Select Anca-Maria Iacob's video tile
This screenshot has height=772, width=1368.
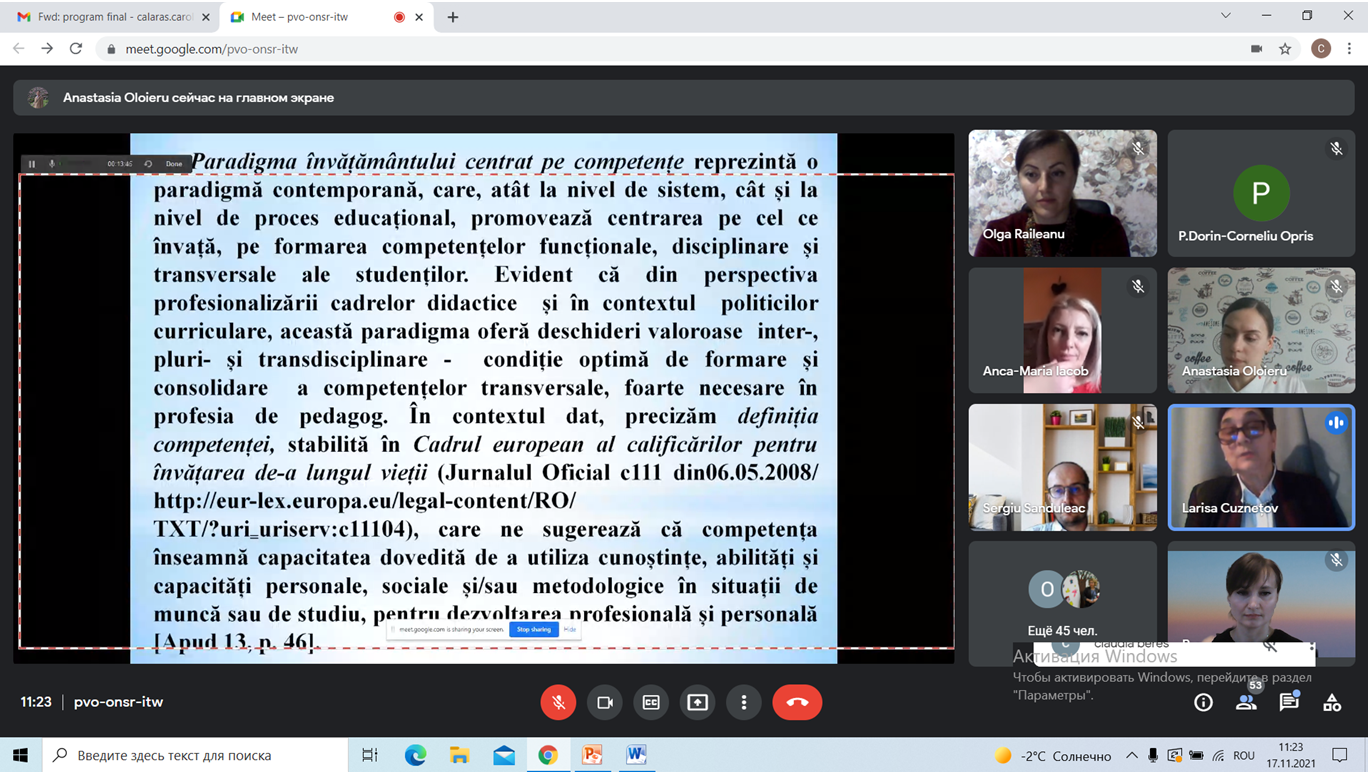pyautogui.click(x=1062, y=330)
